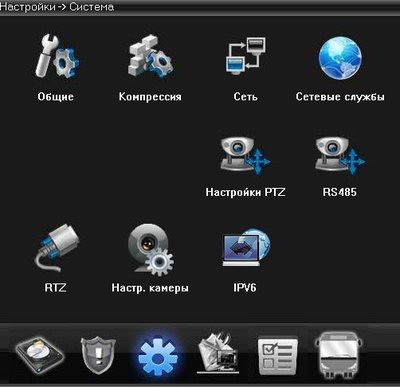Open the Сетевые службы globe icon
Viewport: 400px width, 387px height.
pos(340,58)
